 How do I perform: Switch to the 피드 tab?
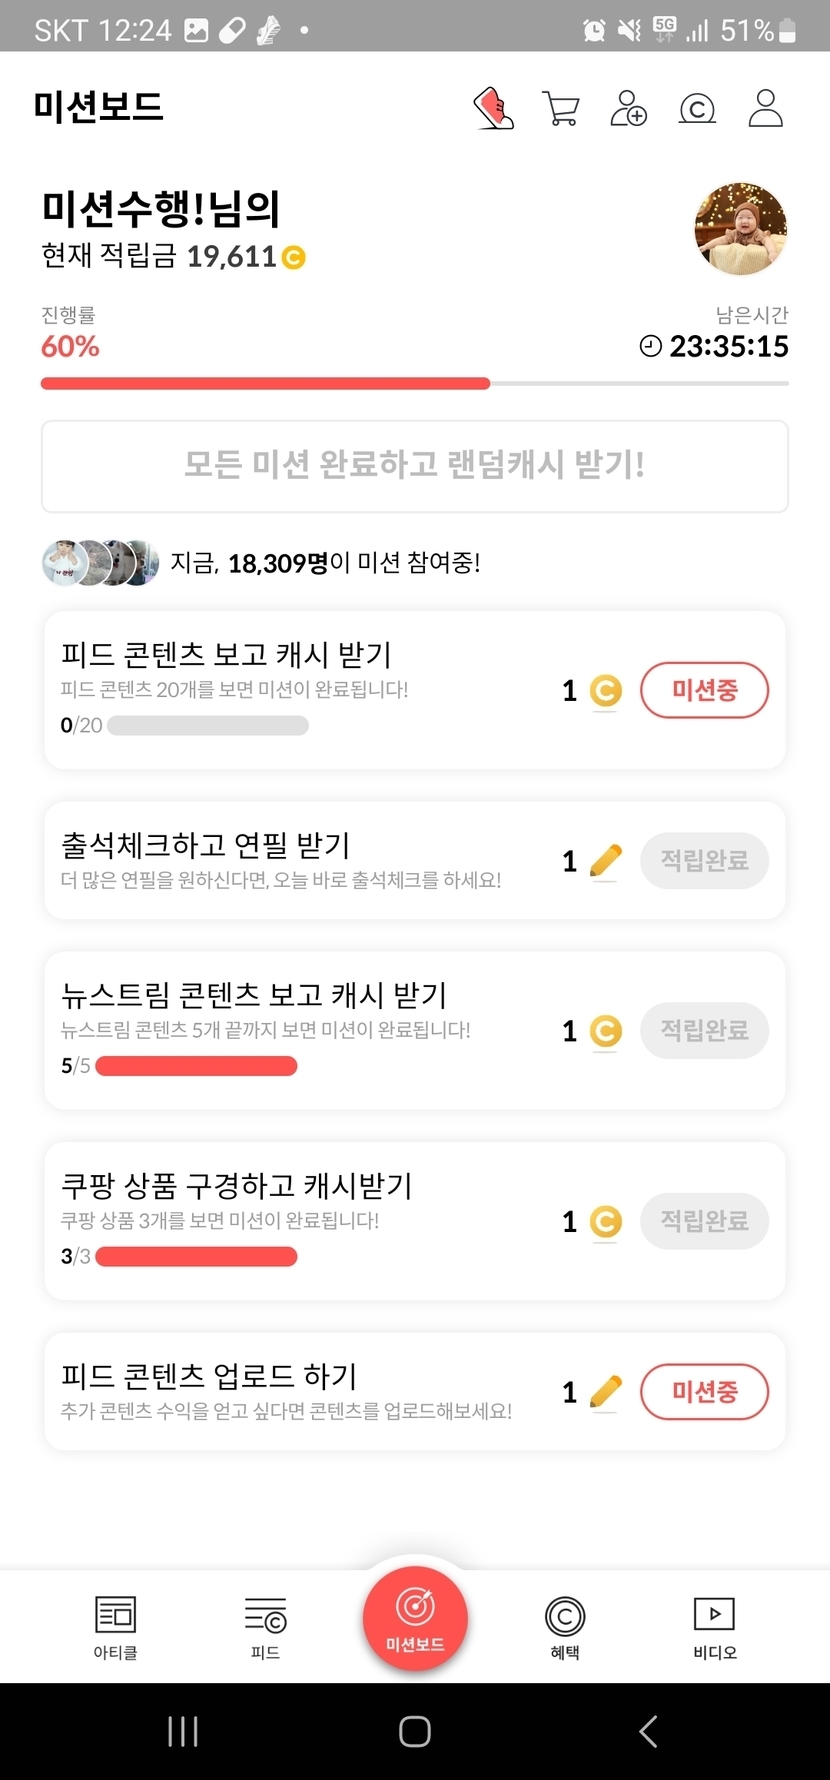coord(265,1627)
